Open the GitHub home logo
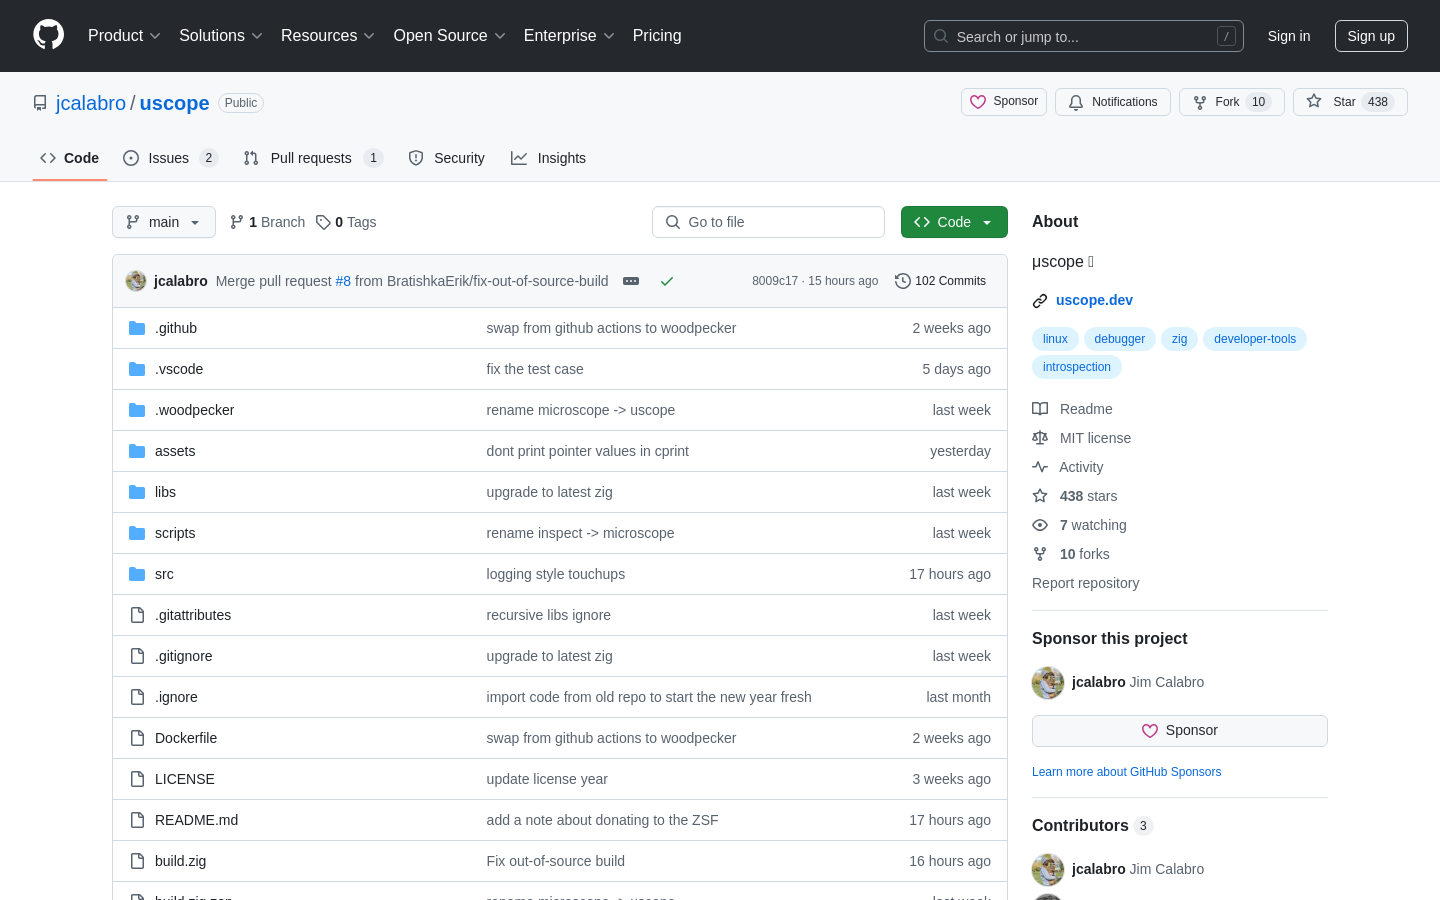 (49, 35)
